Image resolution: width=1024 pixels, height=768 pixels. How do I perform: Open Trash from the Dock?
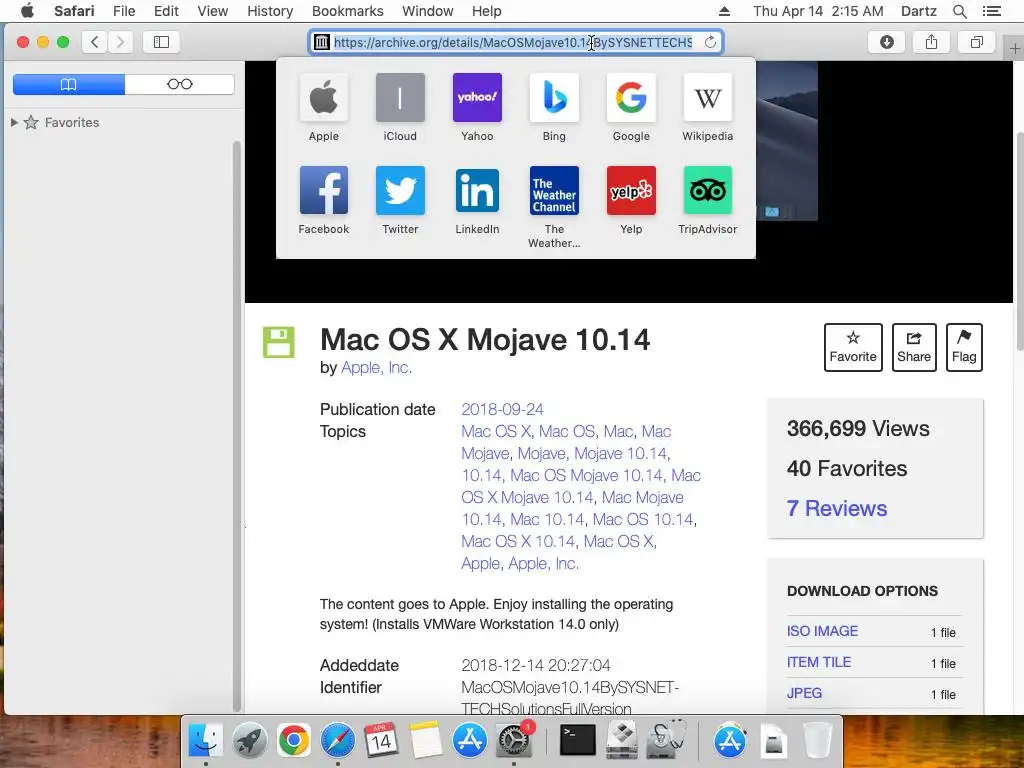click(817, 741)
